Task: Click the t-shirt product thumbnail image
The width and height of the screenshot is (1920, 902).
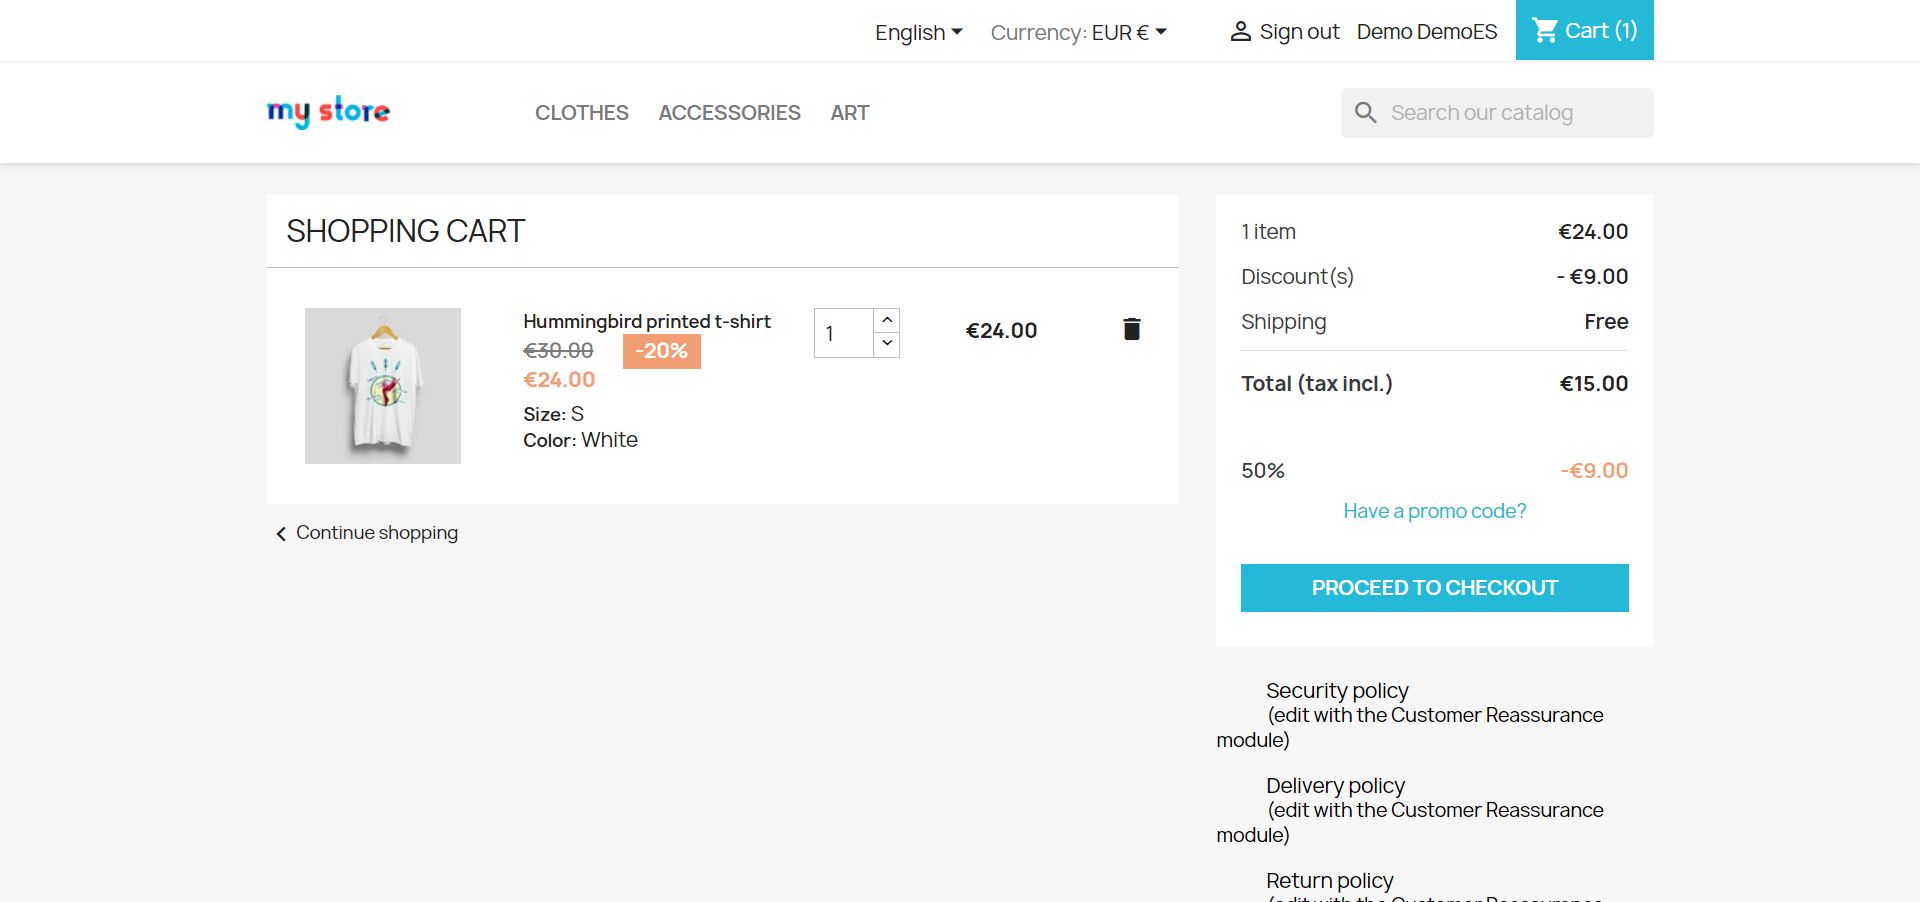Action: click(x=383, y=386)
